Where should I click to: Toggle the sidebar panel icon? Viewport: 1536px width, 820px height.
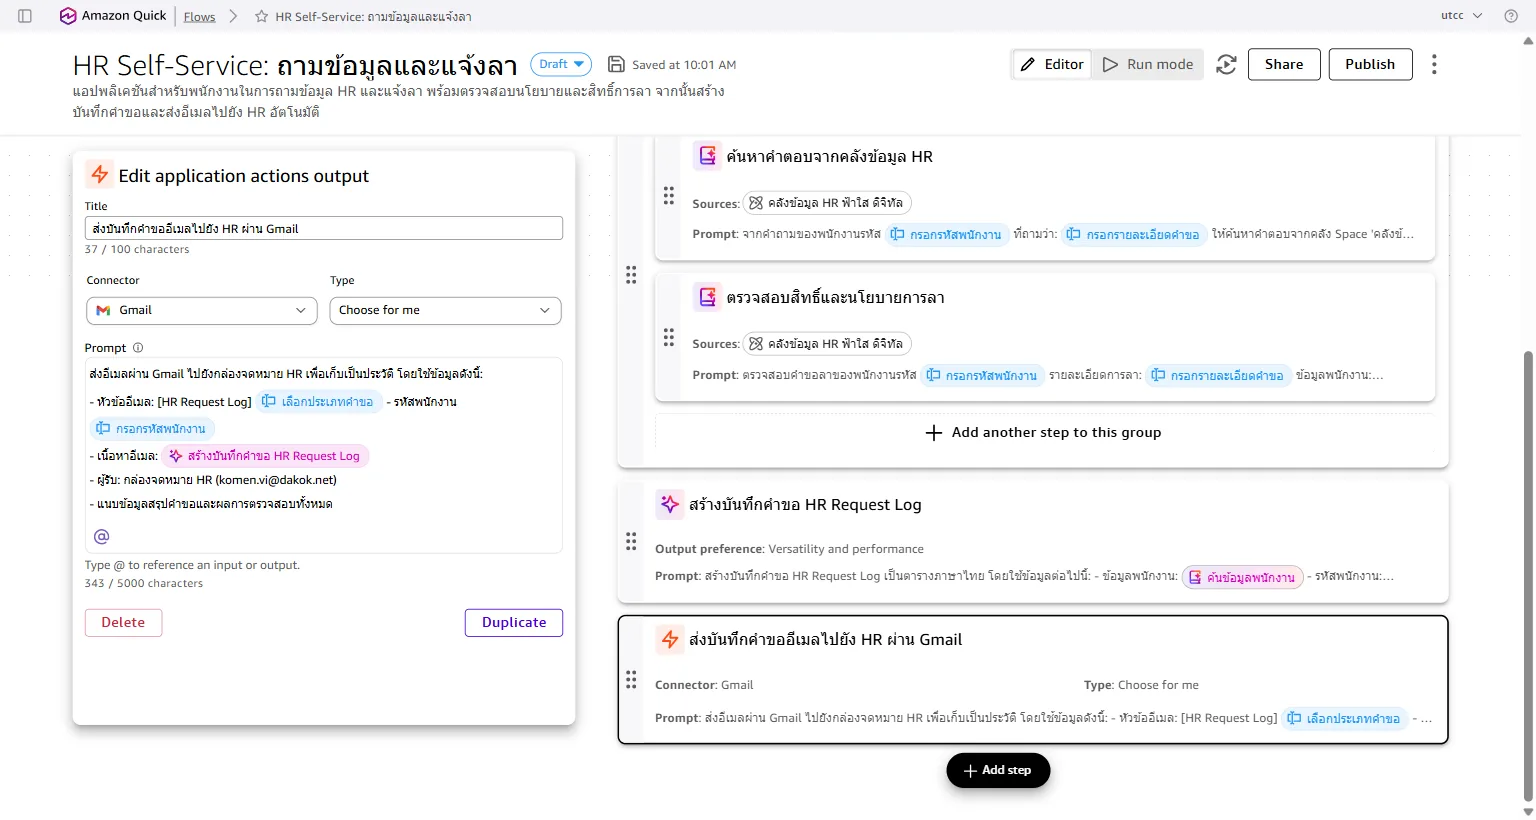pos(25,16)
